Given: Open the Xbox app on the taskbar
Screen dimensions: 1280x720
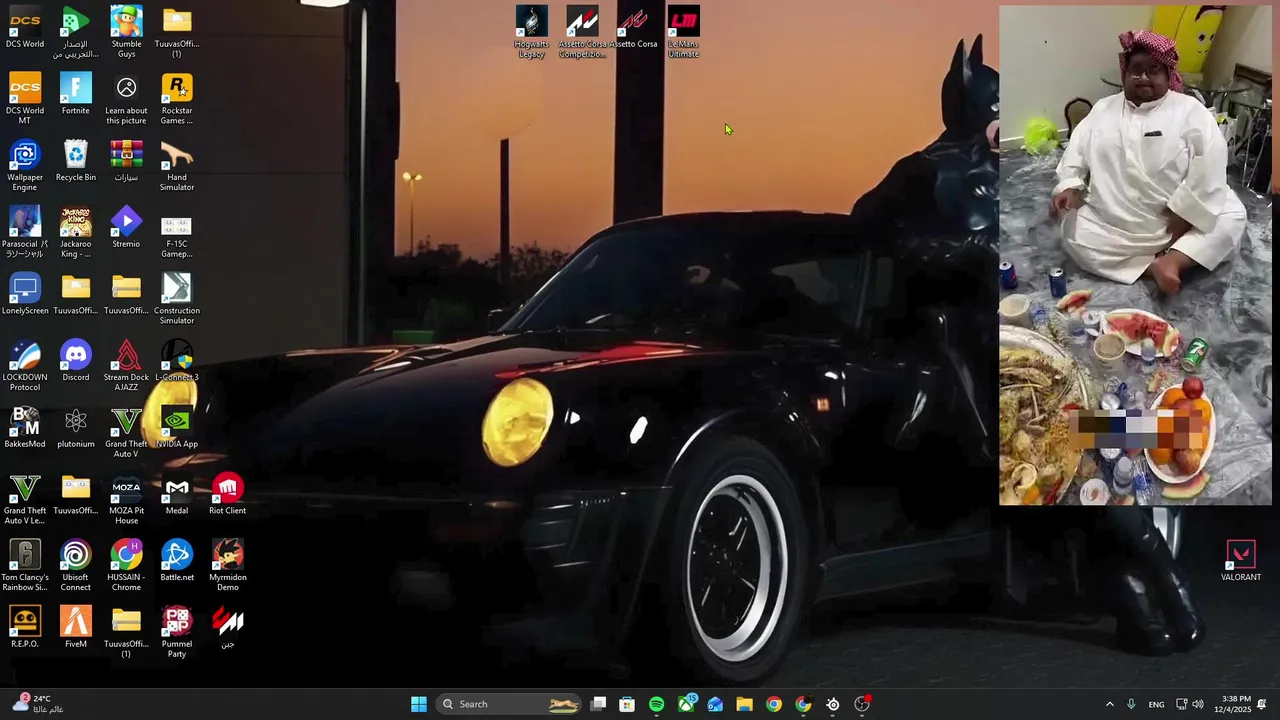Looking at the screenshot, I should pyautogui.click(x=686, y=704).
